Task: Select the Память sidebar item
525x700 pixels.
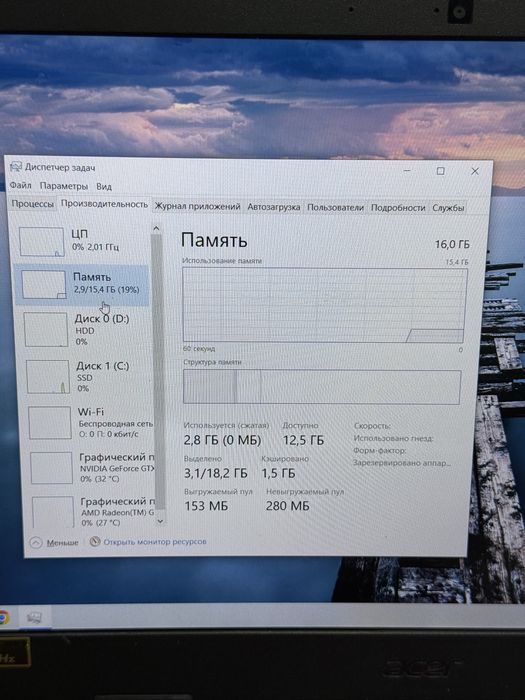Action: pyautogui.click(x=81, y=284)
